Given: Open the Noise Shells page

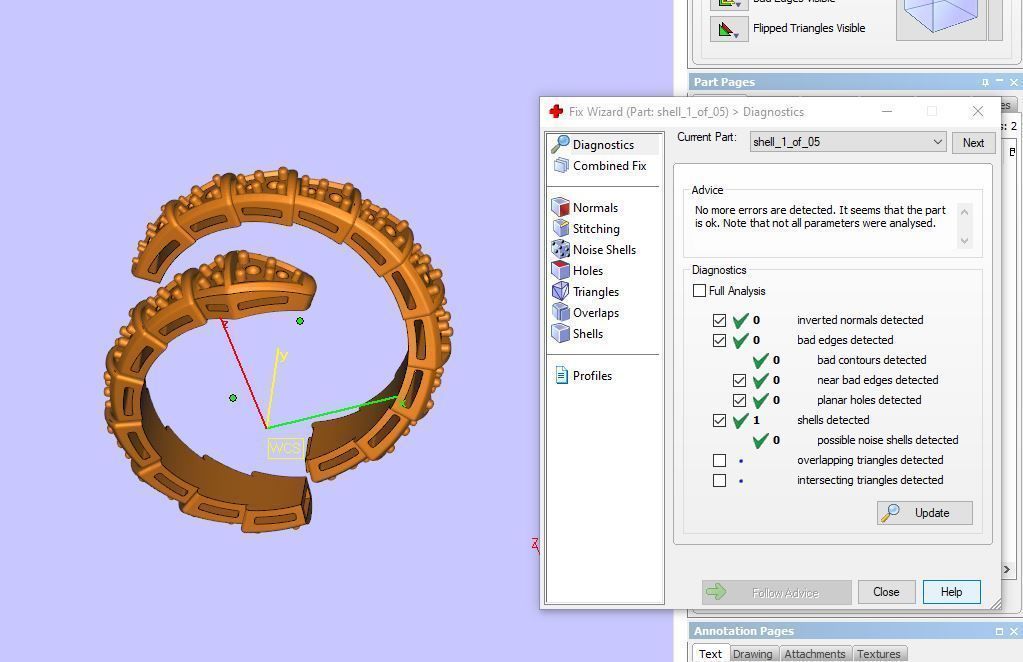Looking at the screenshot, I should [x=594, y=249].
